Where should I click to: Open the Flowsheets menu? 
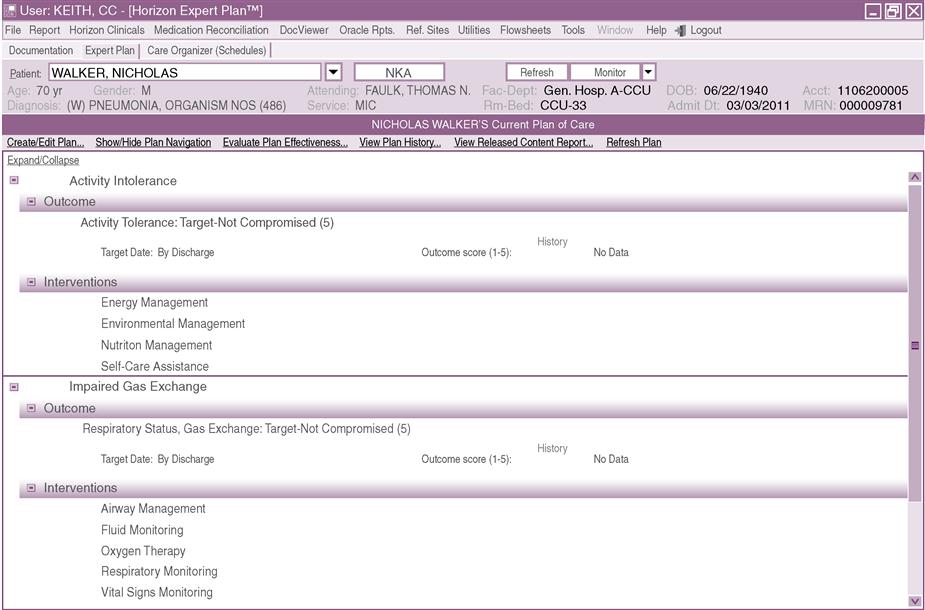click(x=525, y=30)
